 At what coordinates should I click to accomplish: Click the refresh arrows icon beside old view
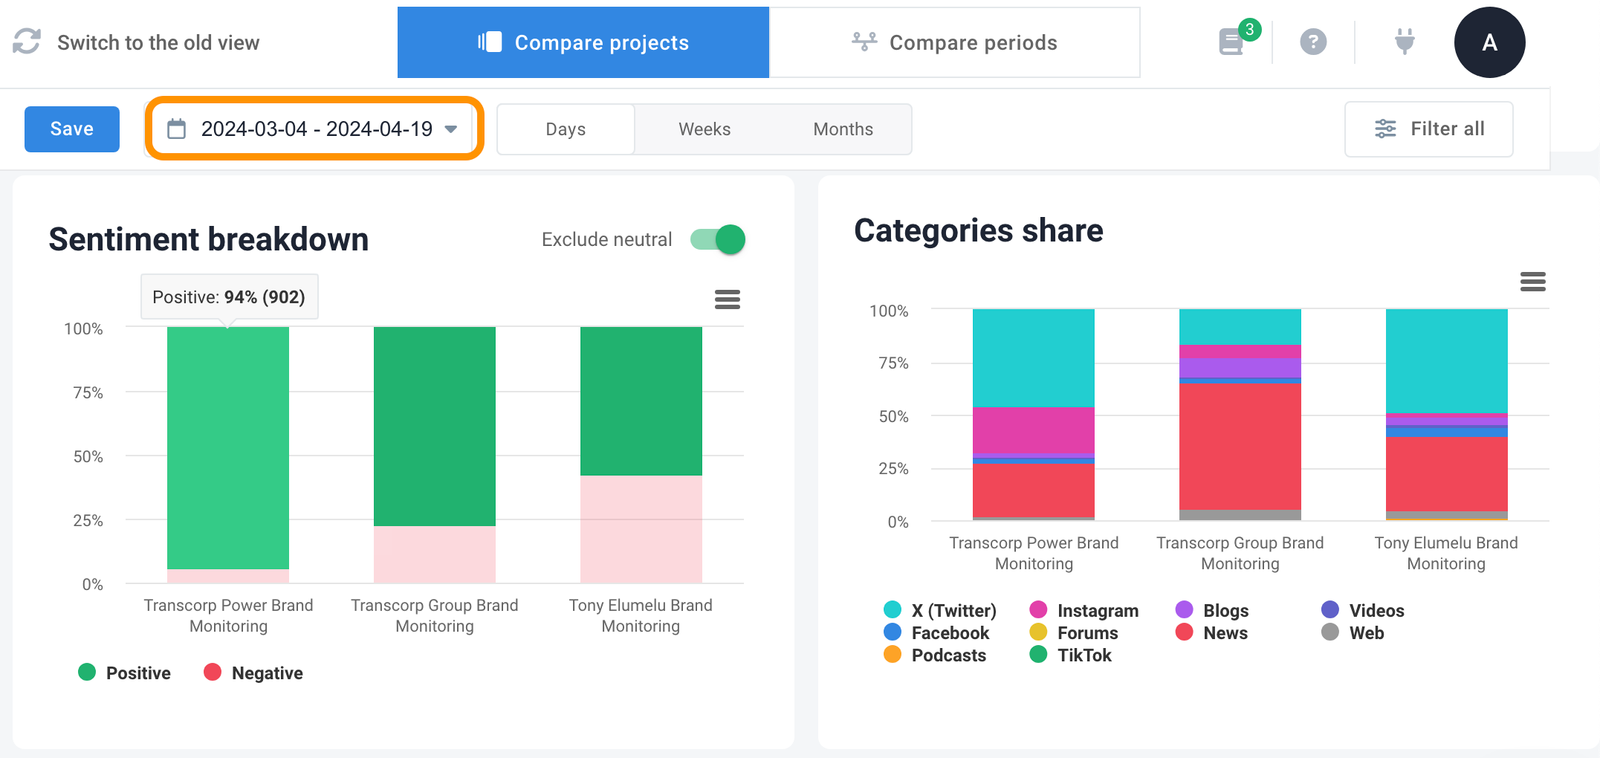pyautogui.click(x=27, y=41)
